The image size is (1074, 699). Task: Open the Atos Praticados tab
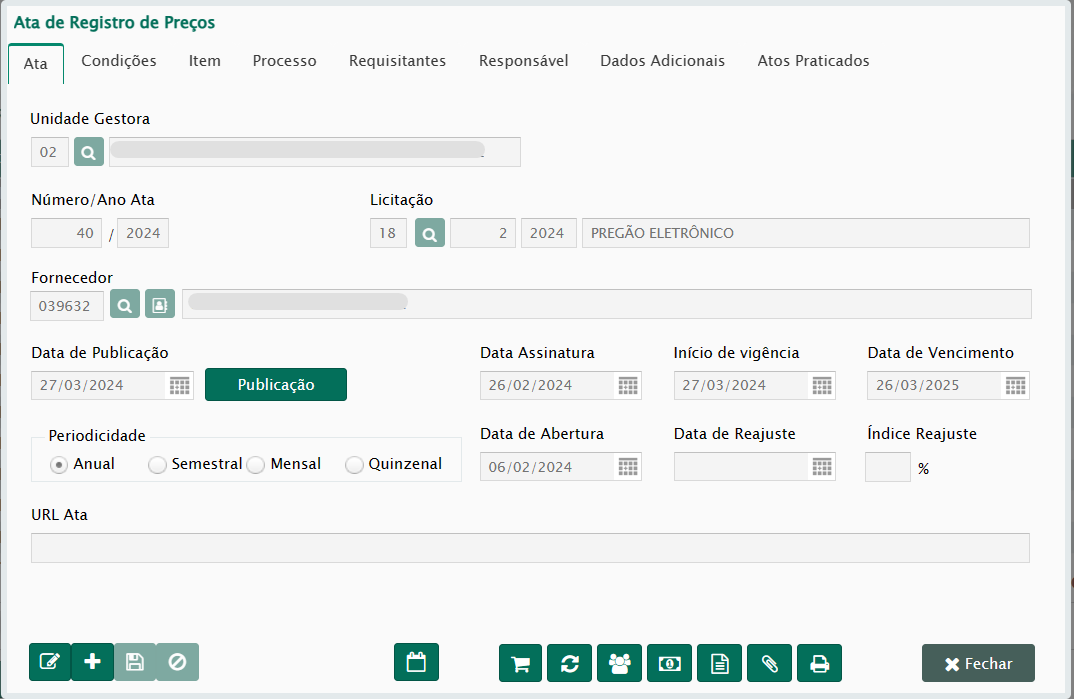pos(813,61)
